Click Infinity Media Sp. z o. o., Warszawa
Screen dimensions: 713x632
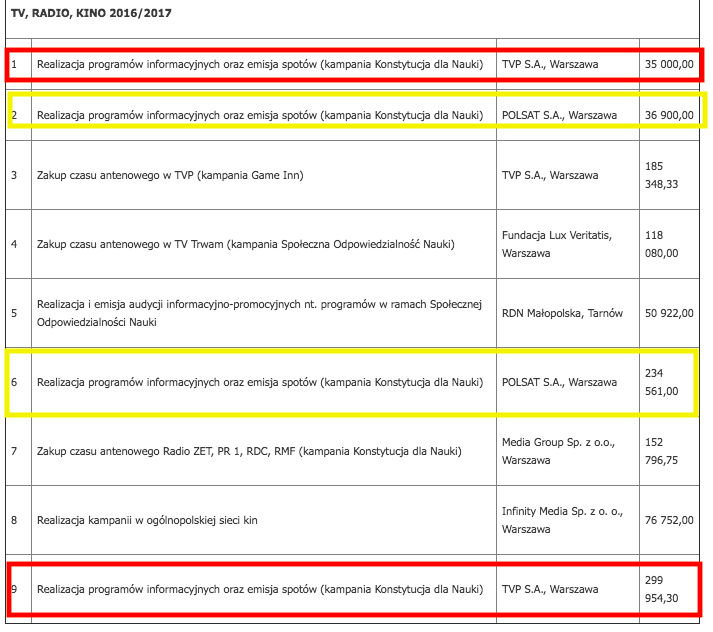pos(562,520)
